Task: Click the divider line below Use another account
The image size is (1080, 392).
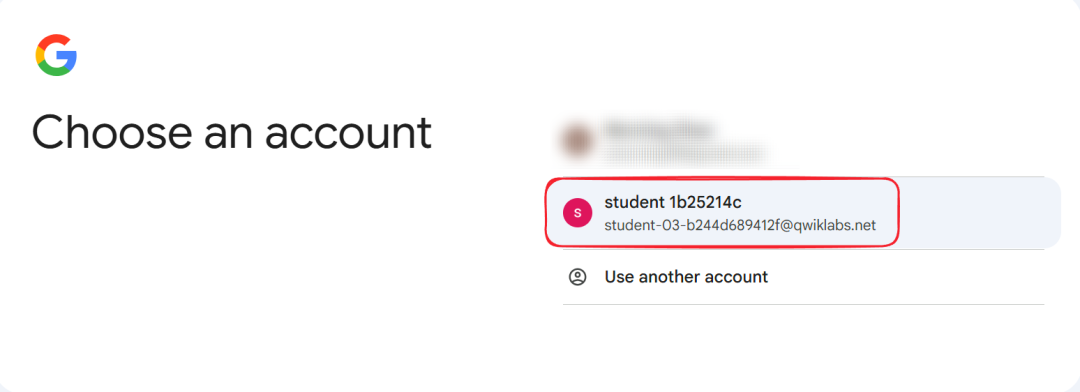Action: (803, 304)
